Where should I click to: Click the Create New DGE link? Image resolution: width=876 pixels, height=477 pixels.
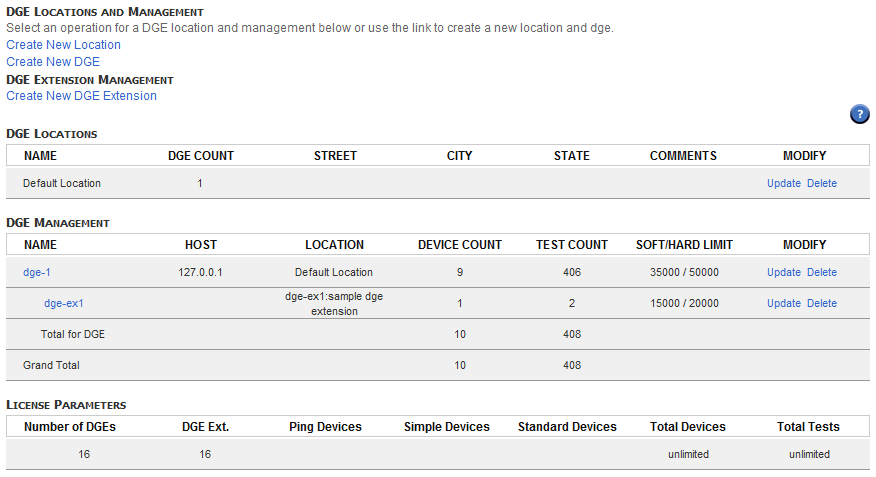53,62
